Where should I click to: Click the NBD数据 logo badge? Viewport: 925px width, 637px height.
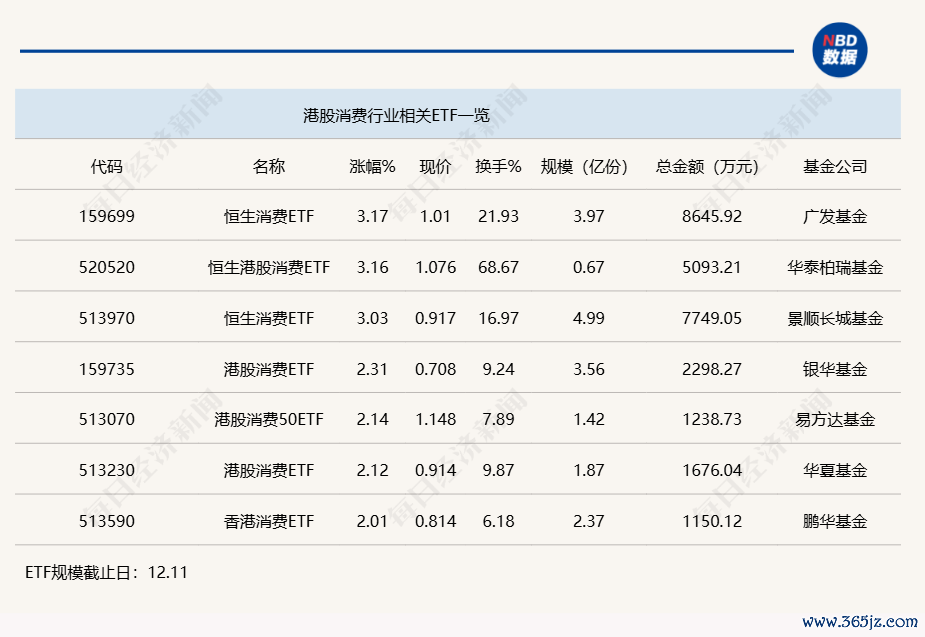click(839, 50)
